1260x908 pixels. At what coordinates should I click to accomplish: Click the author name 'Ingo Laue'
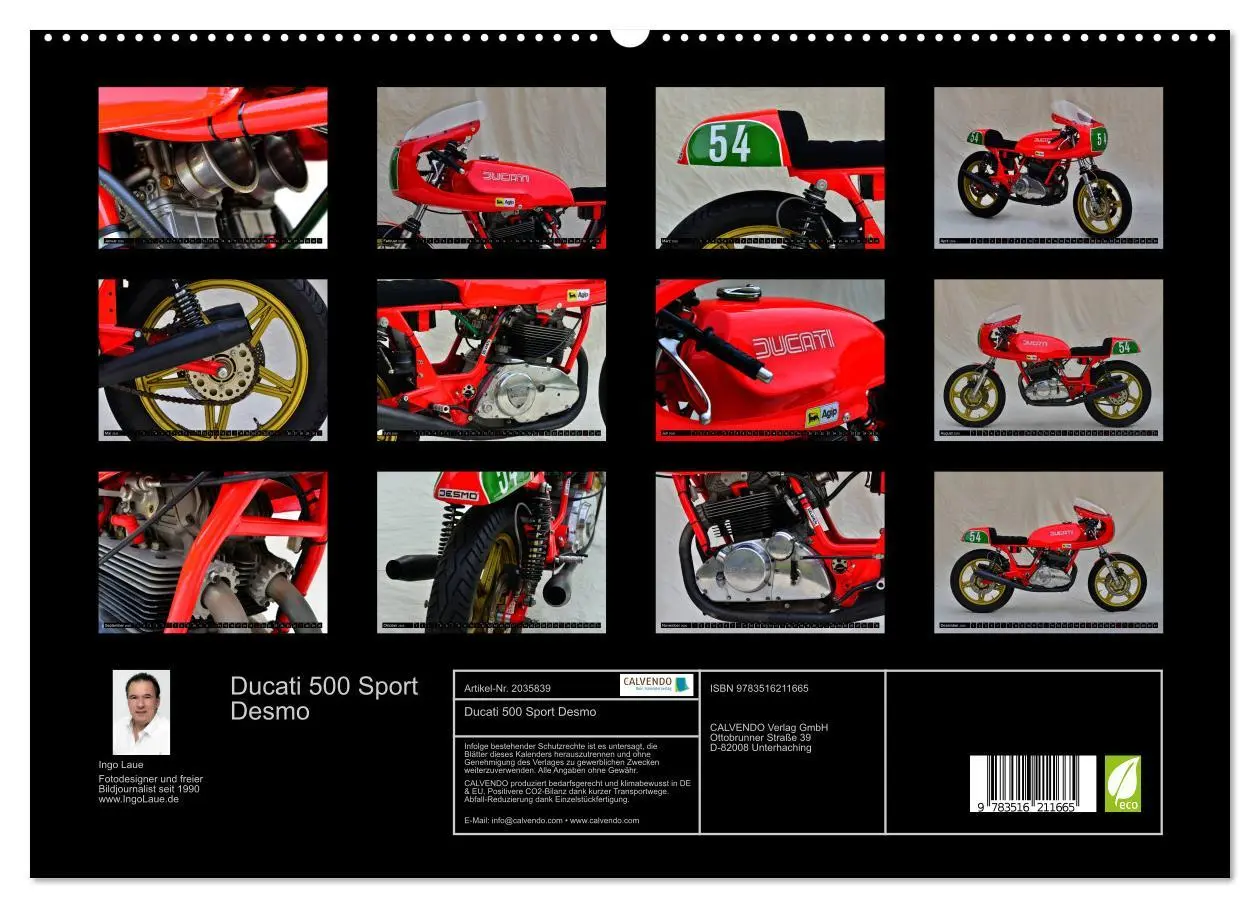coord(121,765)
